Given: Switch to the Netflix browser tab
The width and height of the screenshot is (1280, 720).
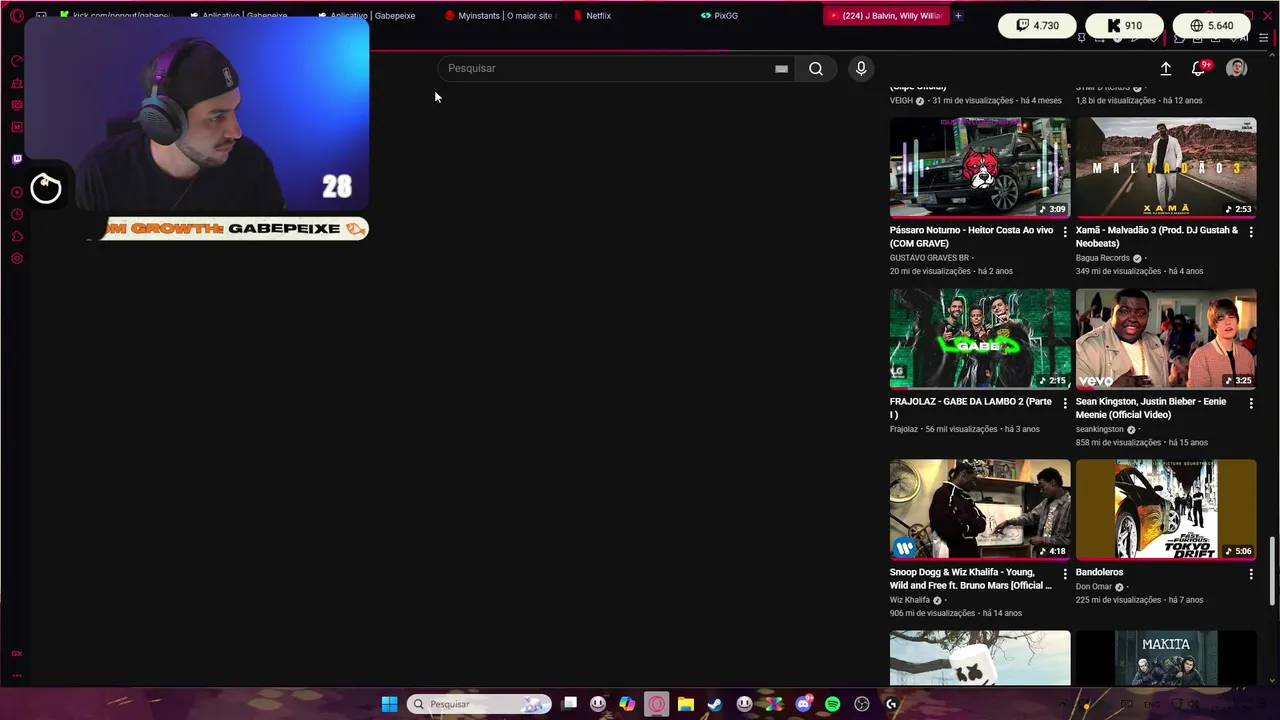Looking at the screenshot, I should pyautogui.click(x=598, y=16).
